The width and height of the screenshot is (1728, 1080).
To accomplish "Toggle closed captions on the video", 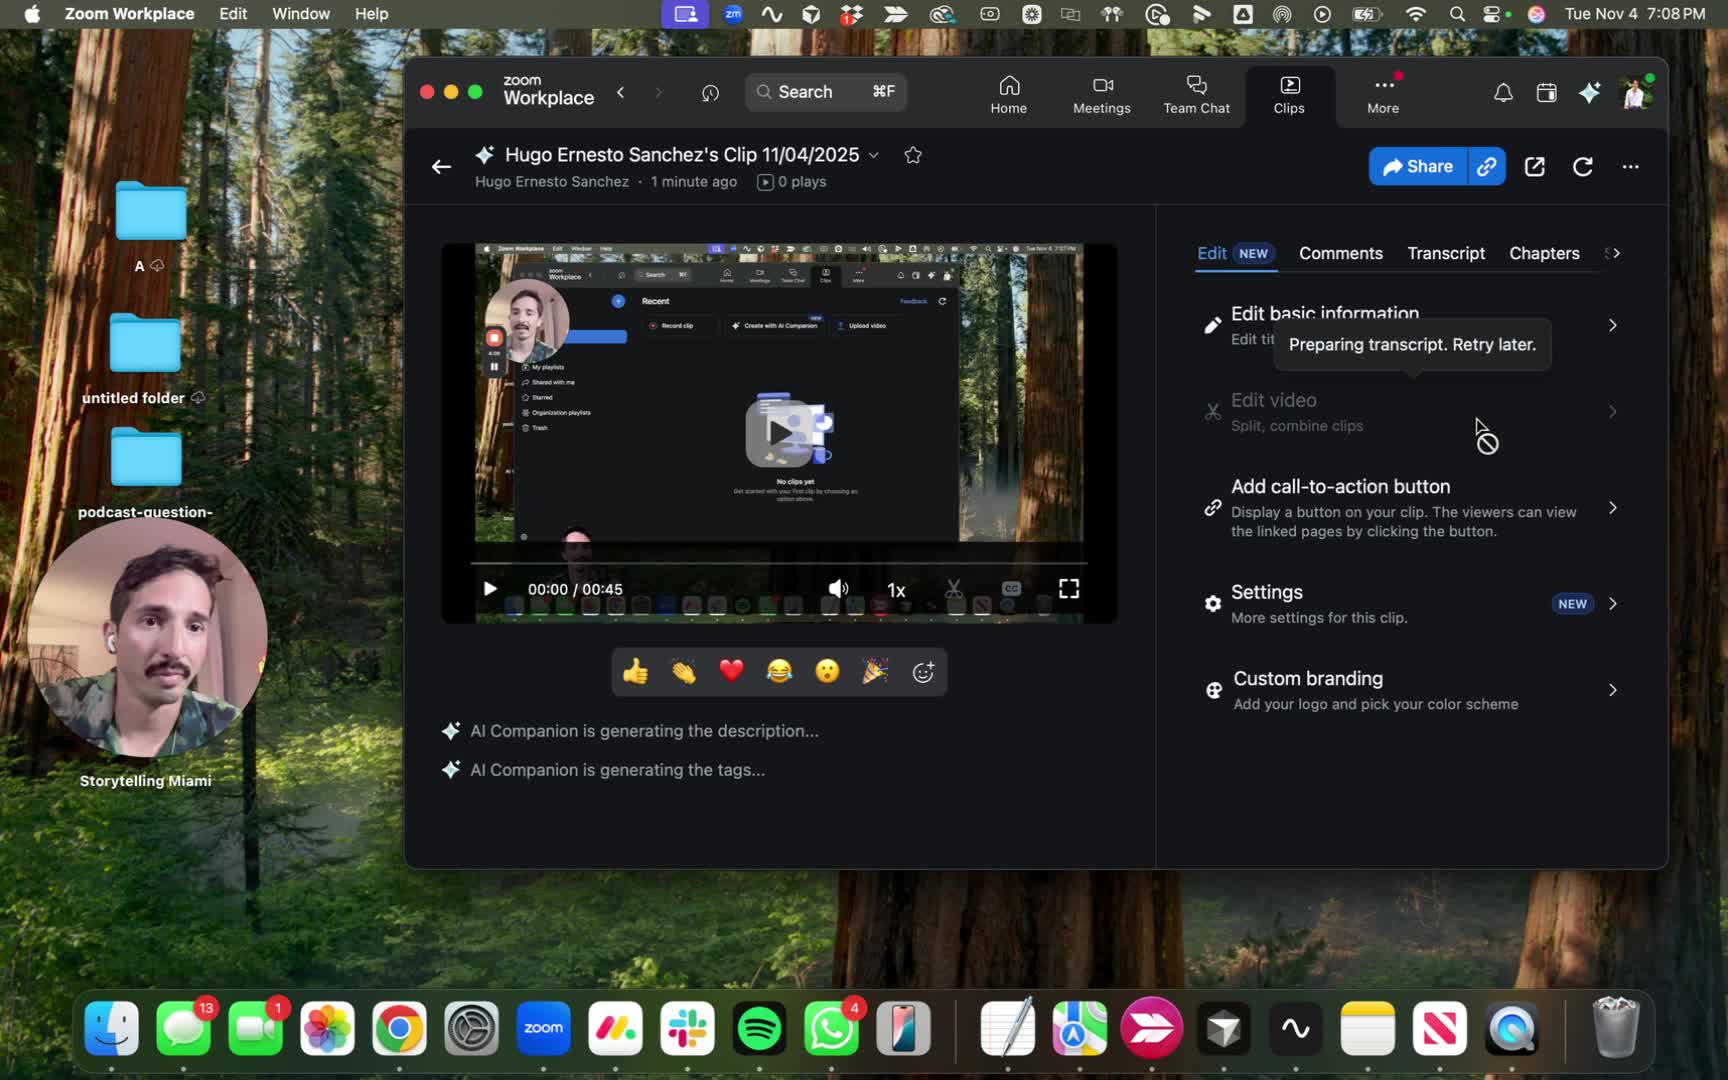I will pyautogui.click(x=1011, y=589).
